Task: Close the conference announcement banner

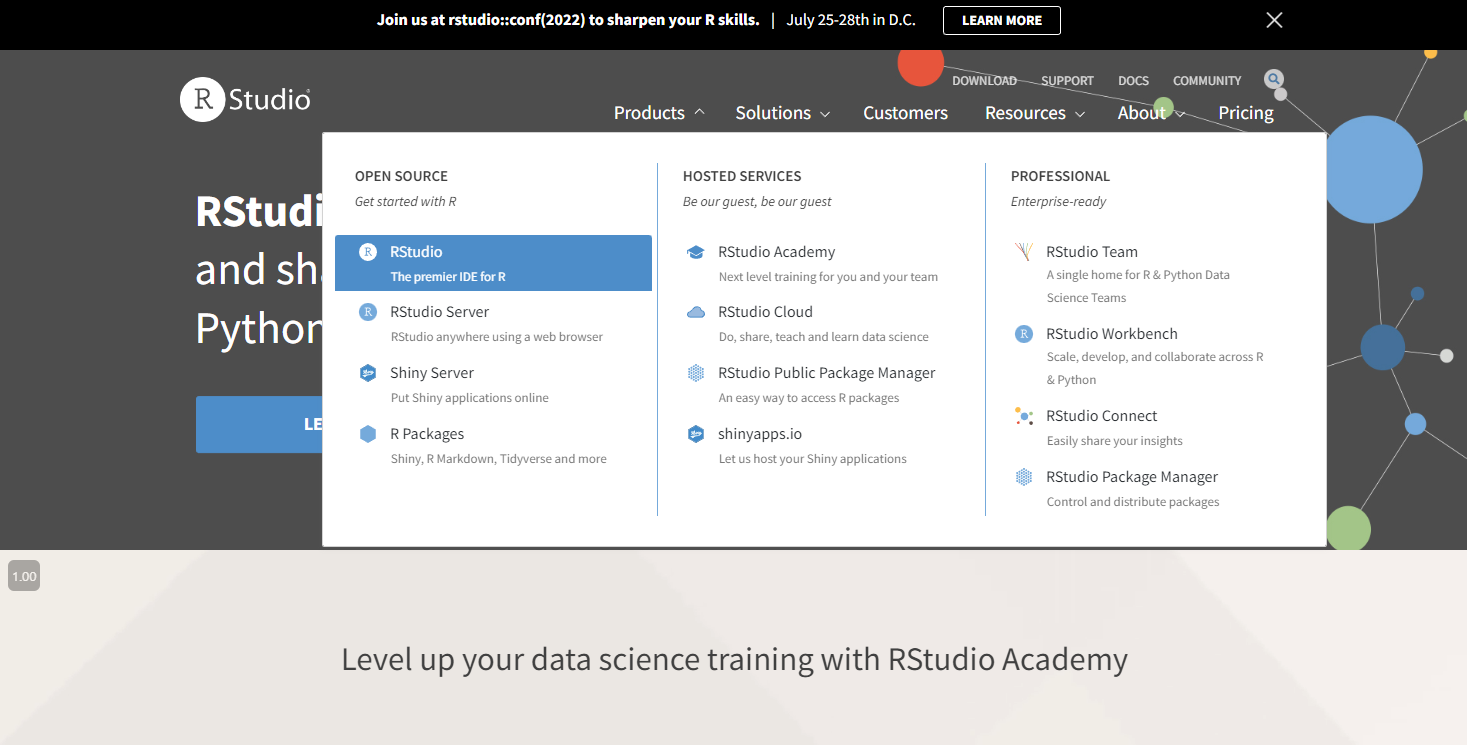Action: point(1274,20)
